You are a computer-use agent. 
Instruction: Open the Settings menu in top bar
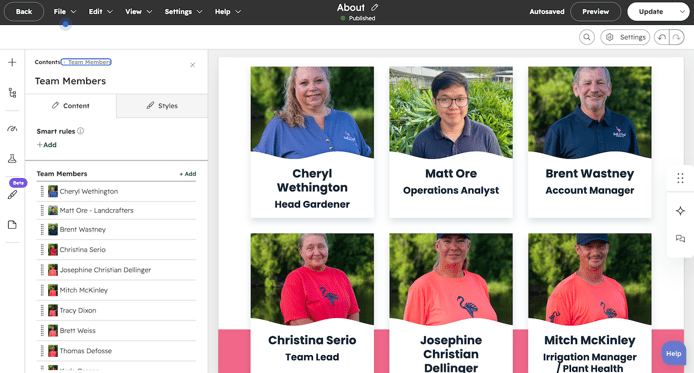coord(183,12)
